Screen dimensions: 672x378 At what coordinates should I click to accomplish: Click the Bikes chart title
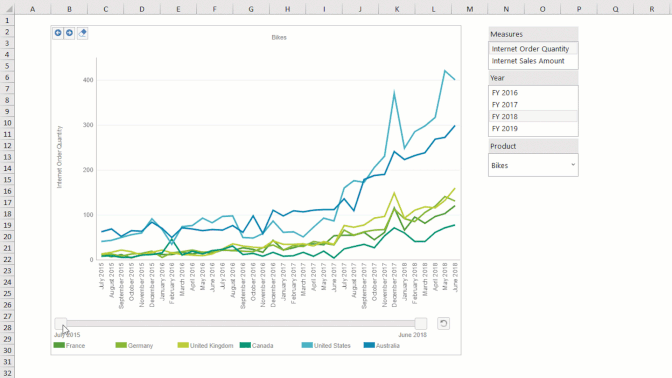[x=279, y=37]
